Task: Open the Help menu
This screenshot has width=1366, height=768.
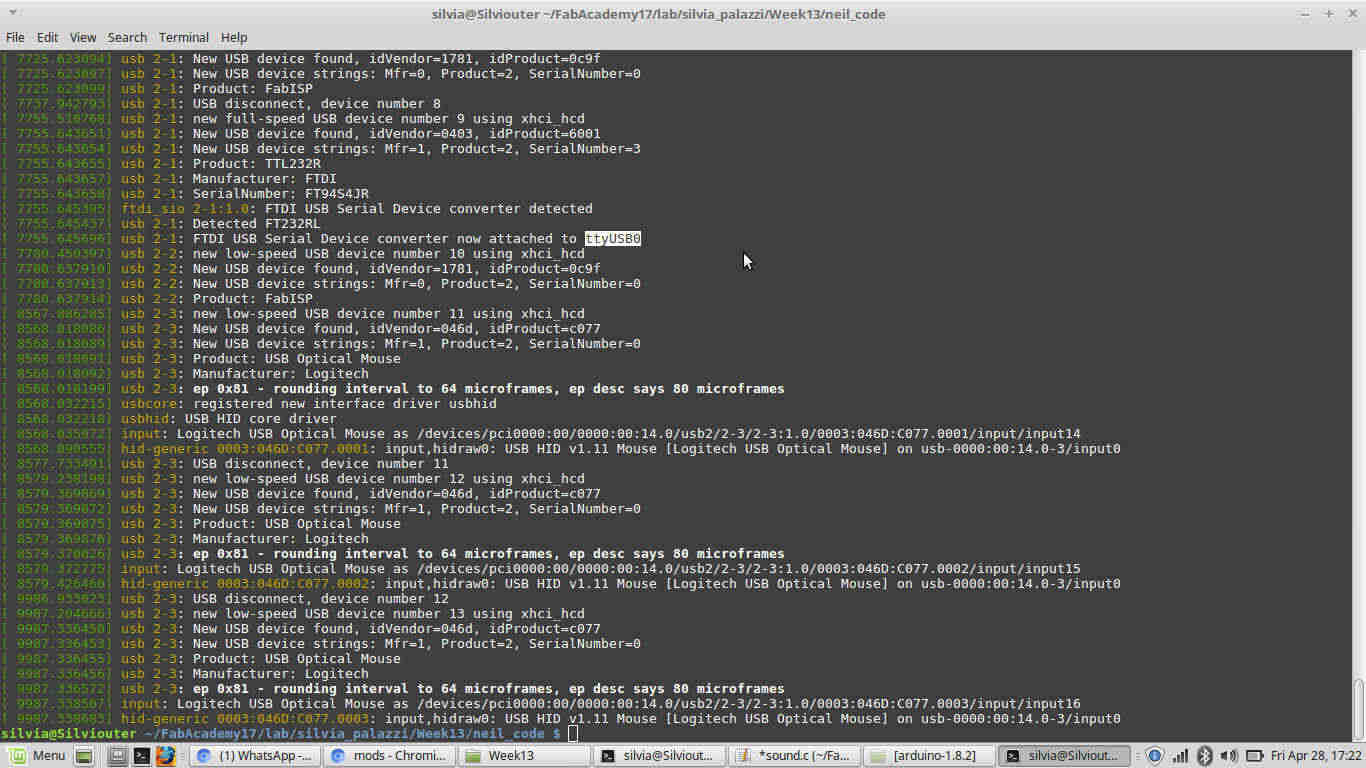Action: click(x=234, y=37)
